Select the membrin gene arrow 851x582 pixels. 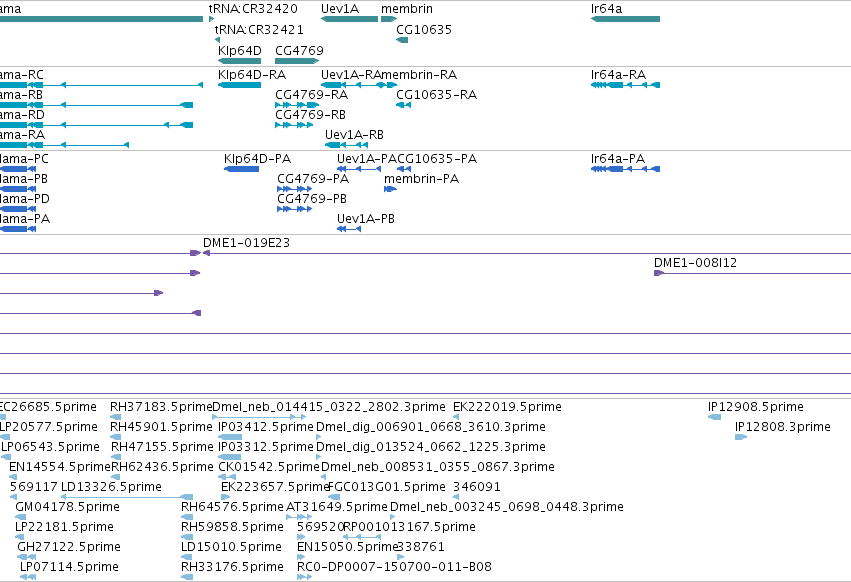tap(389, 19)
